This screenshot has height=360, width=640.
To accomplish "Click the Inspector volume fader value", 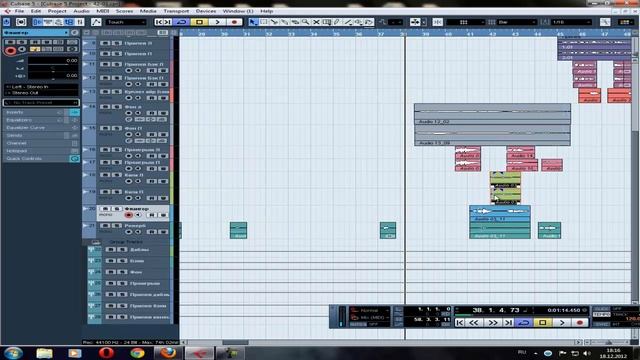I will (53, 60).
